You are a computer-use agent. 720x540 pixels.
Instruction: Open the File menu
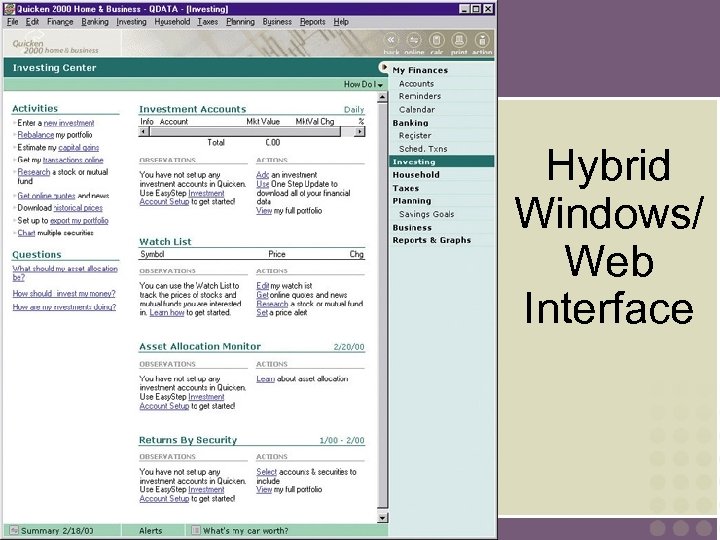[x=12, y=22]
